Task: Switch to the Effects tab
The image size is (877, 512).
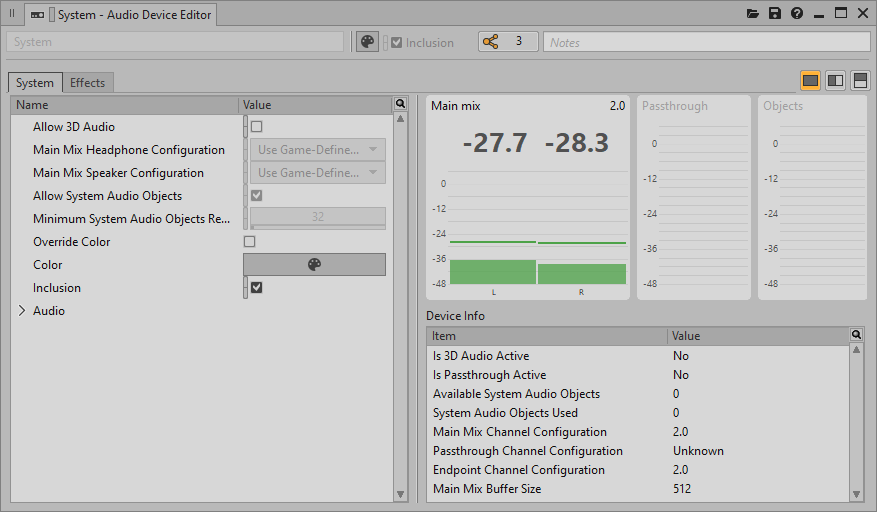Action: point(88,83)
